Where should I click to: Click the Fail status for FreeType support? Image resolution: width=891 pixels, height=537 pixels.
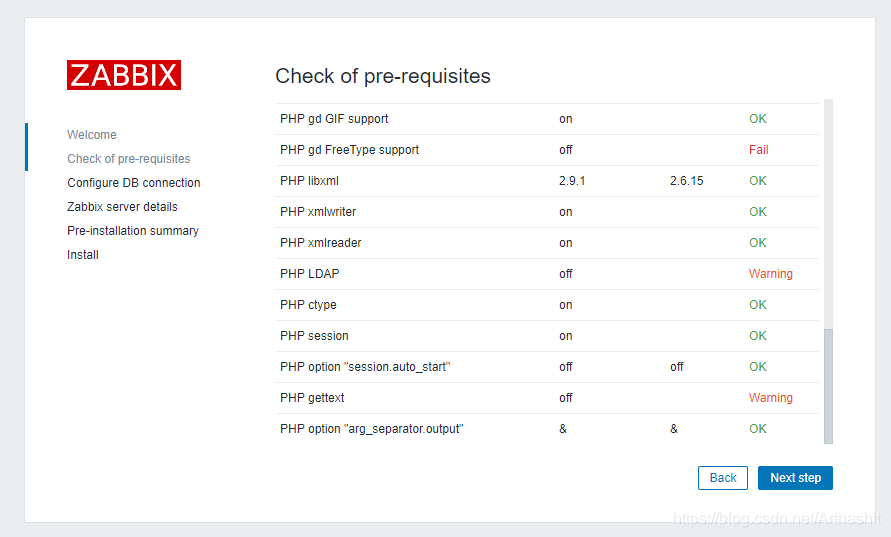(x=759, y=150)
